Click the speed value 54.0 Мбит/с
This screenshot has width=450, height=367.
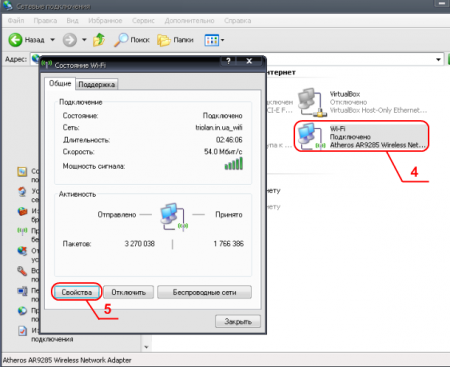223,152
